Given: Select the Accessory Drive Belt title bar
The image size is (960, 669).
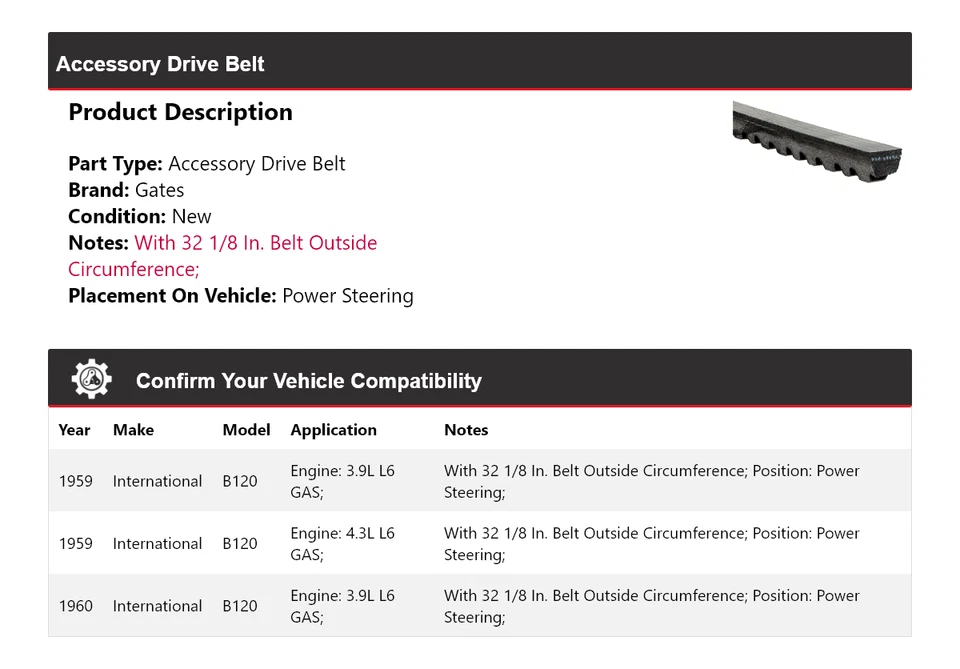Looking at the screenshot, I should pos(480,64).
